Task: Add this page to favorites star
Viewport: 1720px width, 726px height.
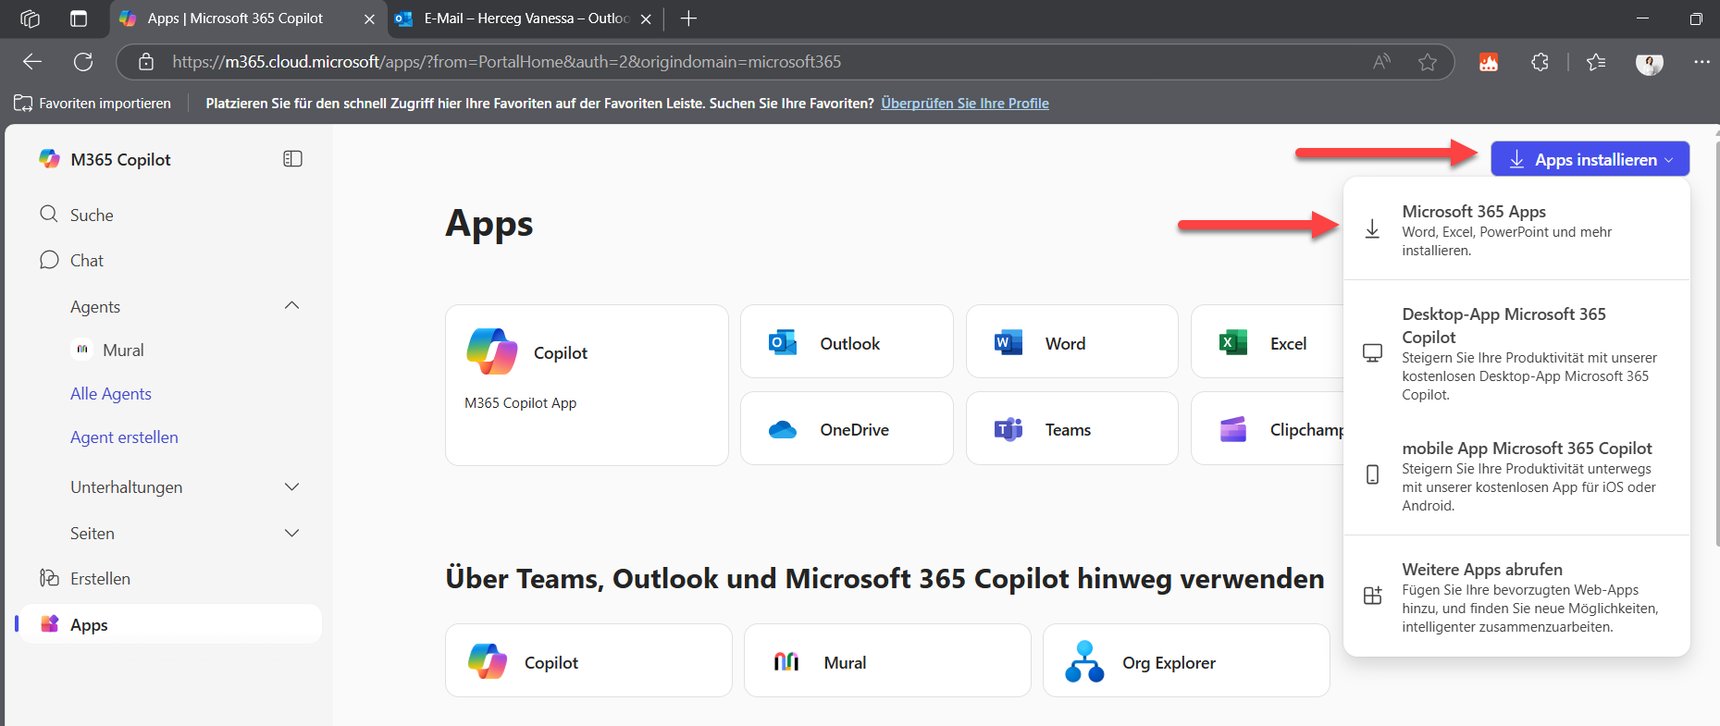Action: click(x=1427, y=62)
